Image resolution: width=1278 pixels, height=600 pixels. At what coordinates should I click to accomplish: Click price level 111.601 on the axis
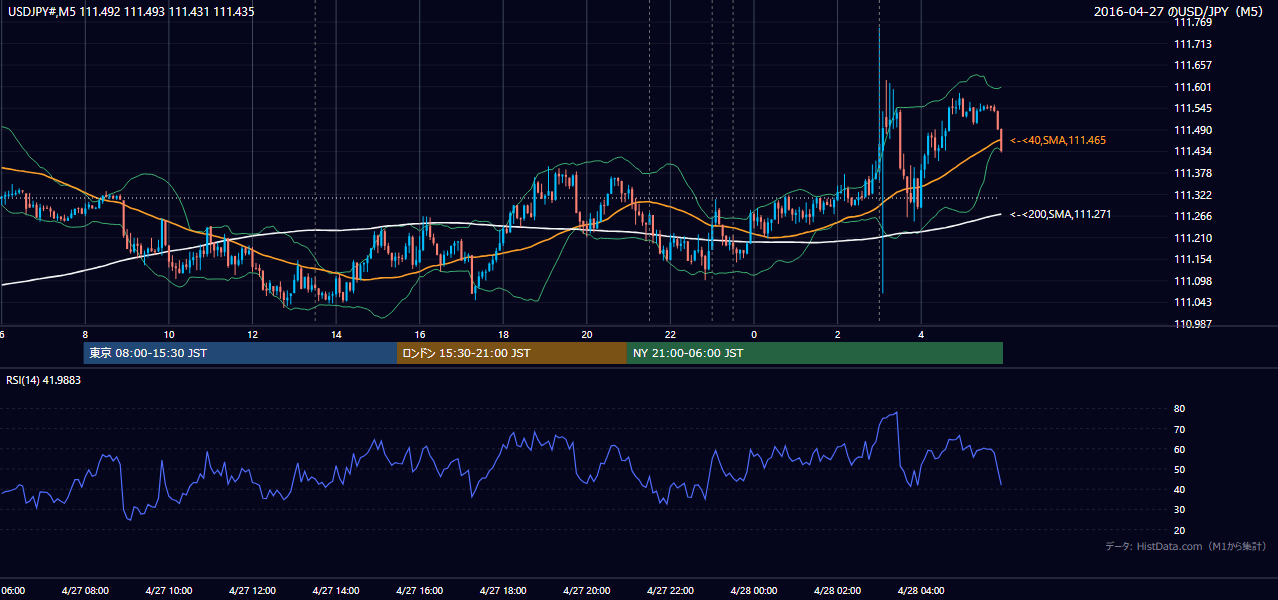[1192, 87]
